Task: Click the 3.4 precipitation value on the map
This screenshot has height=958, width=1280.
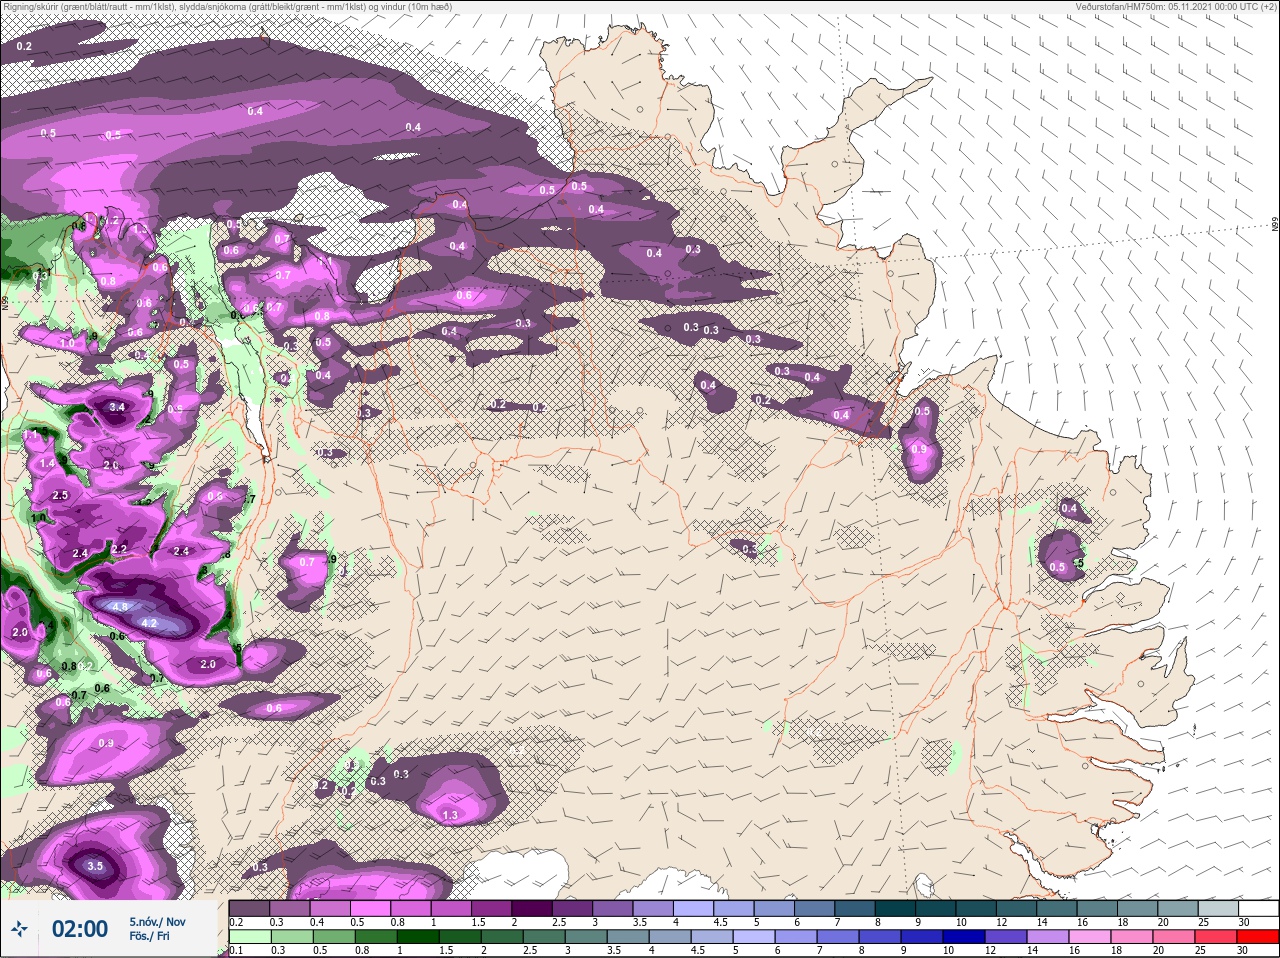Action: (117, 407)
